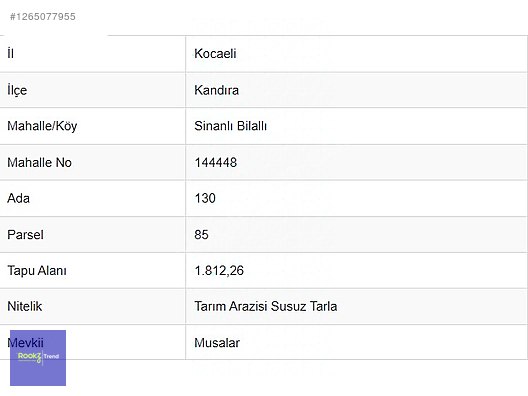This screenshot has width=528, height=396.
Task: Click the Mahalle/Köy row label
Action: [x=42, y=126]
